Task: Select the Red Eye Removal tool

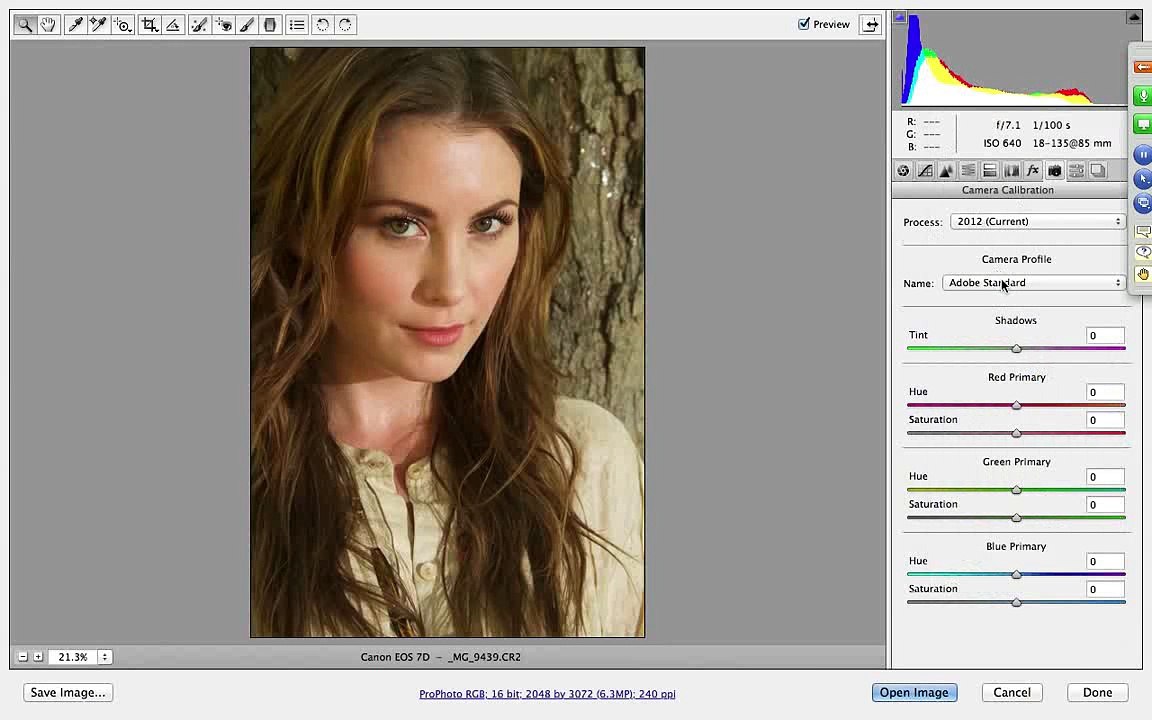Action: tap(223, 25)
